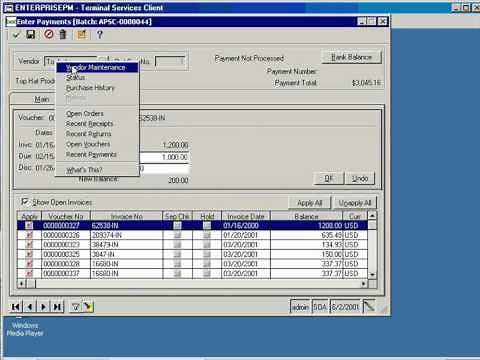Click the horizontal scrollbar right arrow
The height and width of the screenshot is (360, 480).
364,284
